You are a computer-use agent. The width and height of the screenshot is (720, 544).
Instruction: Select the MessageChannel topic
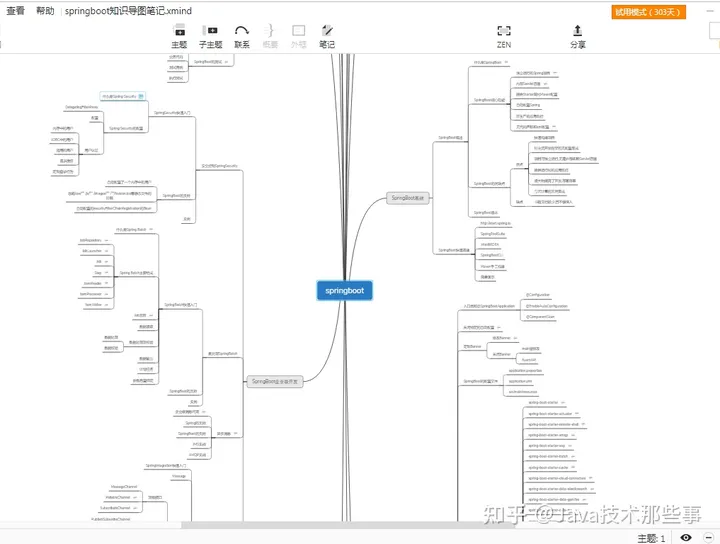coord(124,487)
